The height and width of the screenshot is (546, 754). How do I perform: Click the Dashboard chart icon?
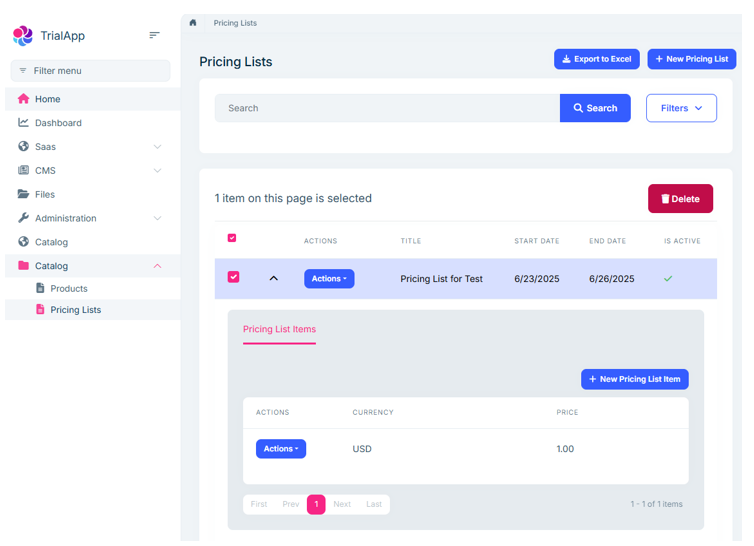pyautogui.click(x=23, y=122)
